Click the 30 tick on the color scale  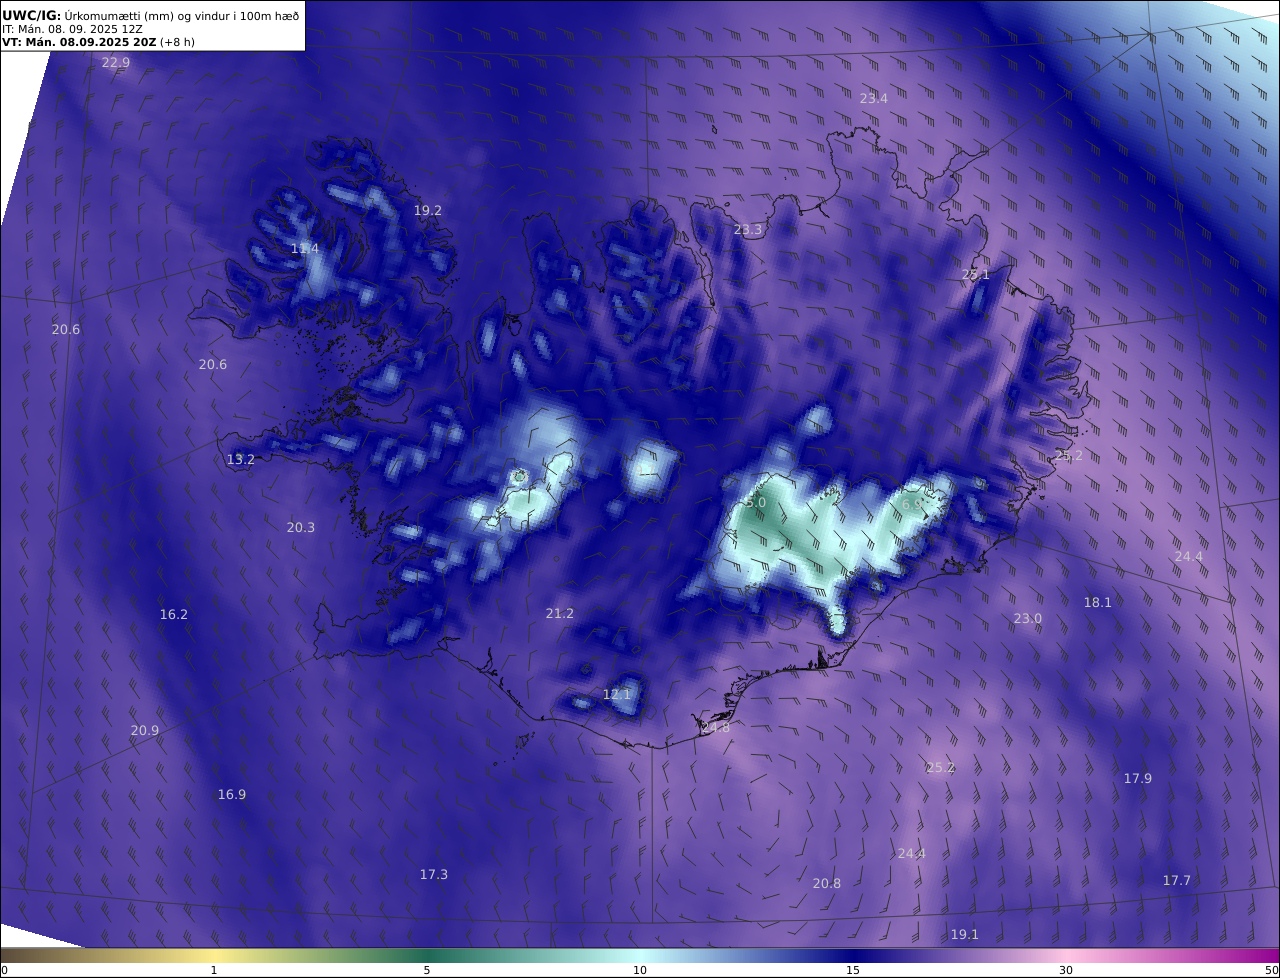click(1066, 970)
